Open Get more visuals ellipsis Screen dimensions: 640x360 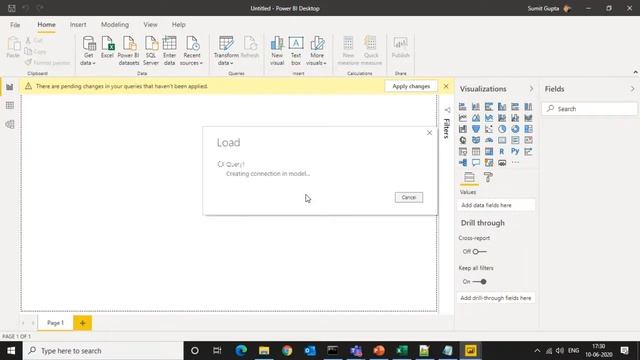coord(515,162)
